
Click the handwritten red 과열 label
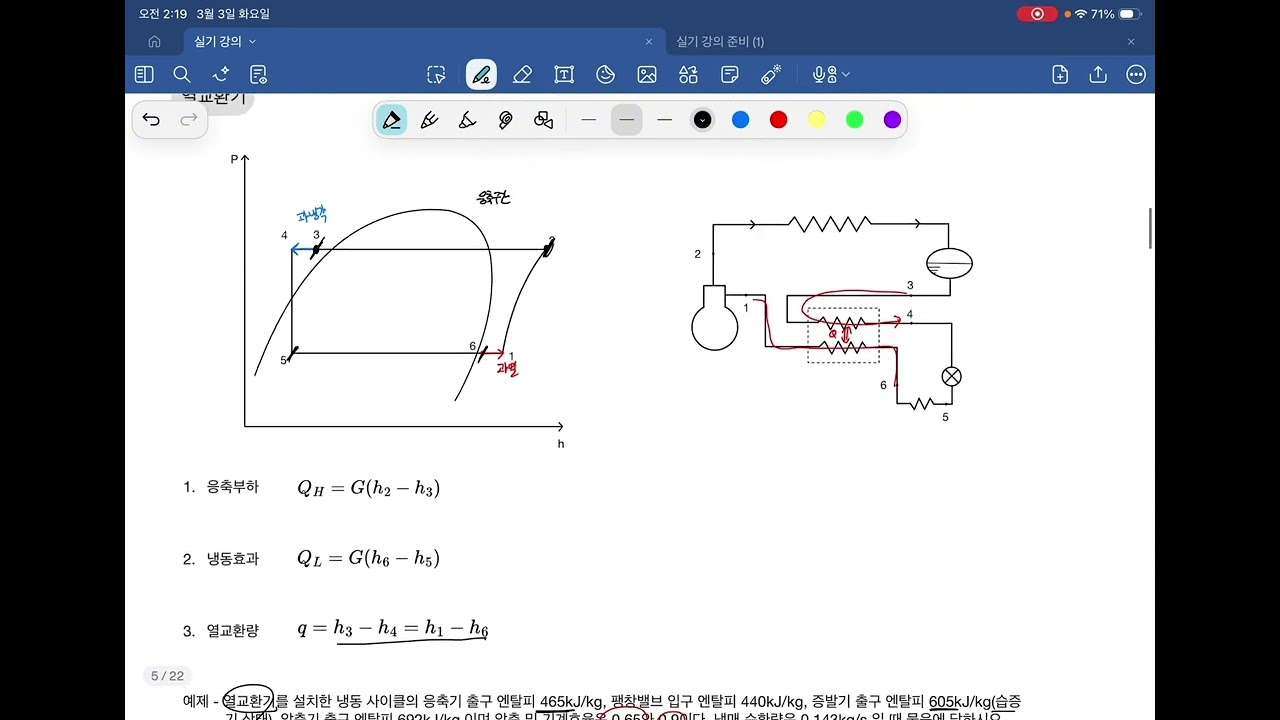507,369
